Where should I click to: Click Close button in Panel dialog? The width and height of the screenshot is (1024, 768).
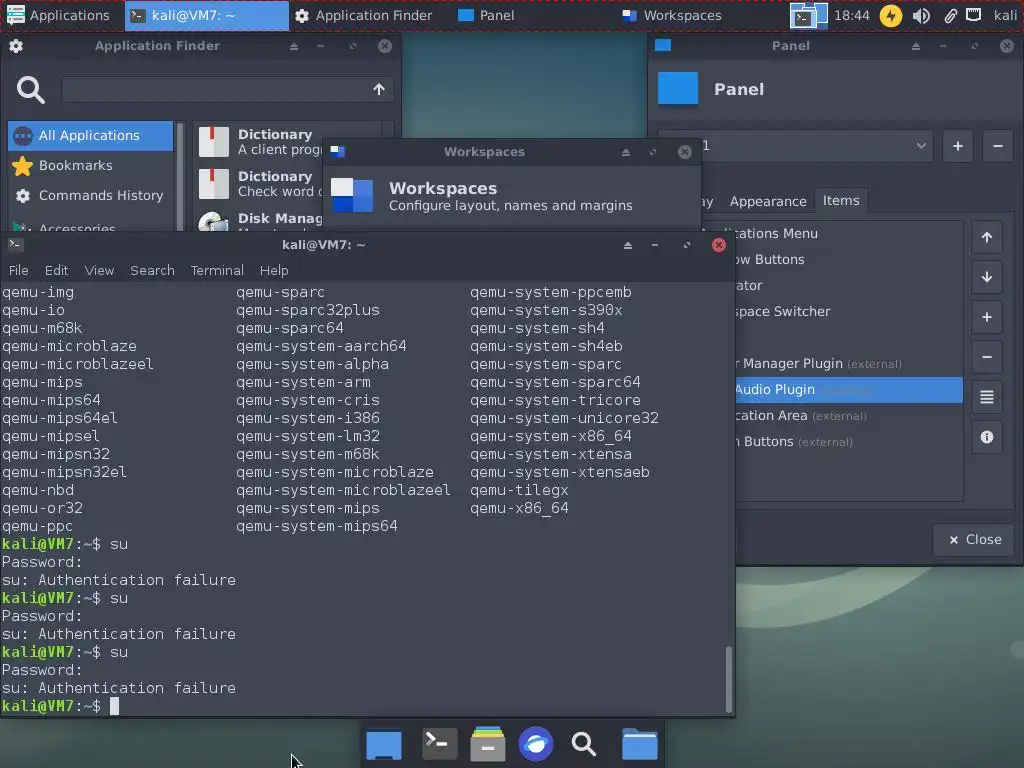coord(974,539)
